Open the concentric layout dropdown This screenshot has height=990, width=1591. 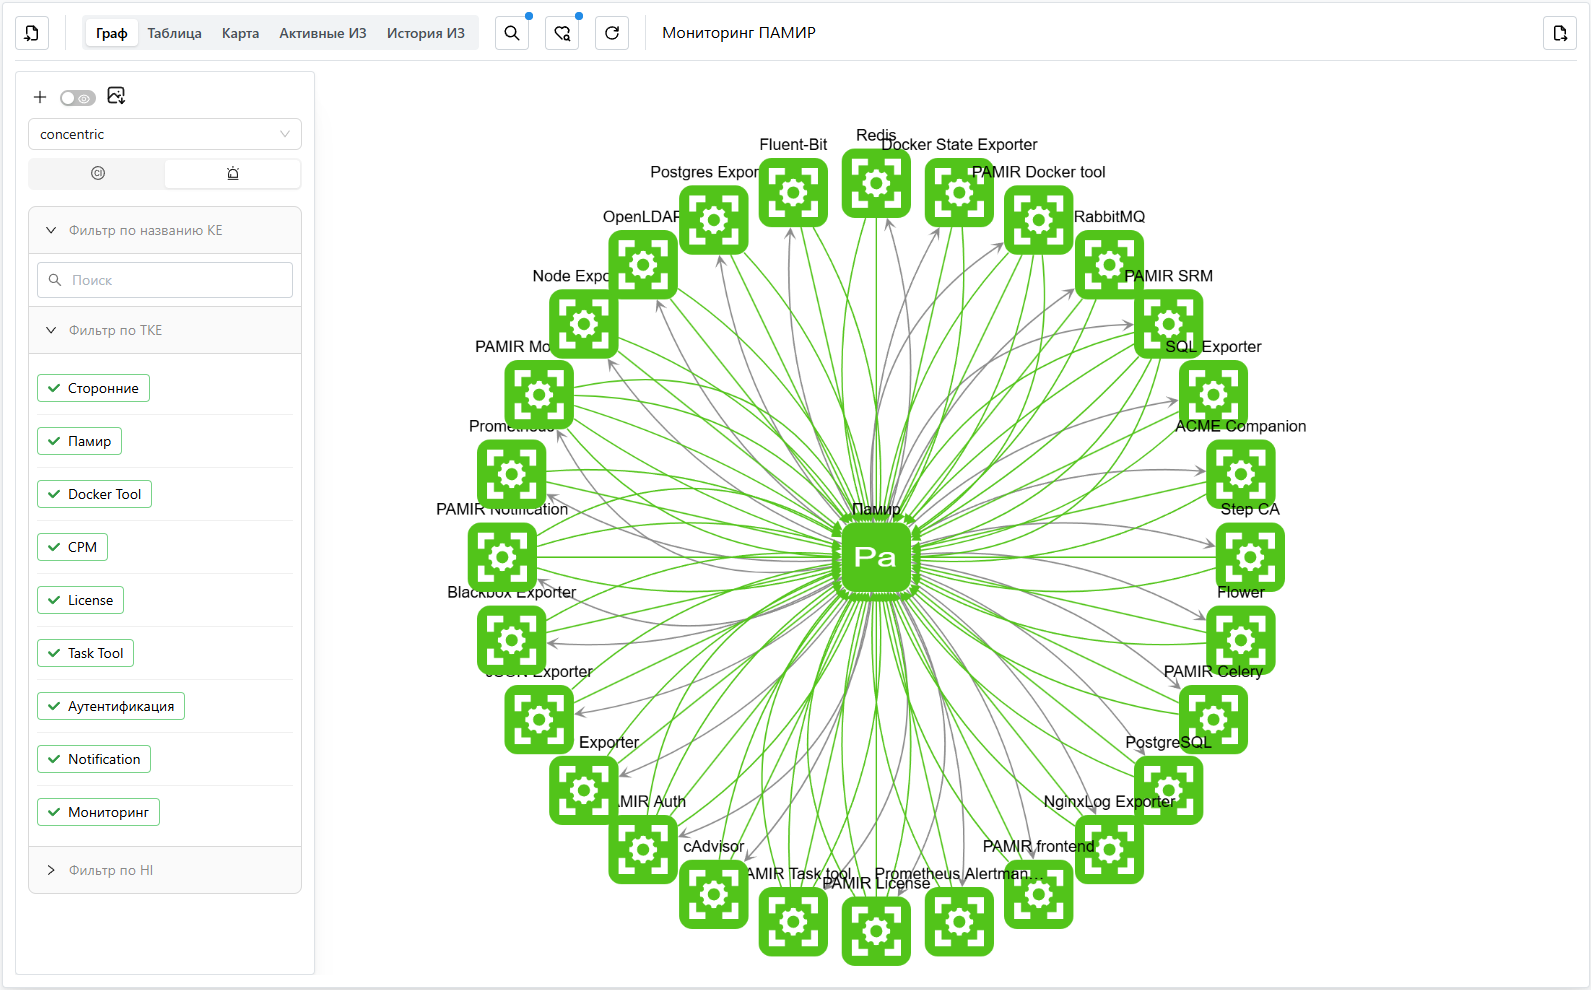(165, 134)
